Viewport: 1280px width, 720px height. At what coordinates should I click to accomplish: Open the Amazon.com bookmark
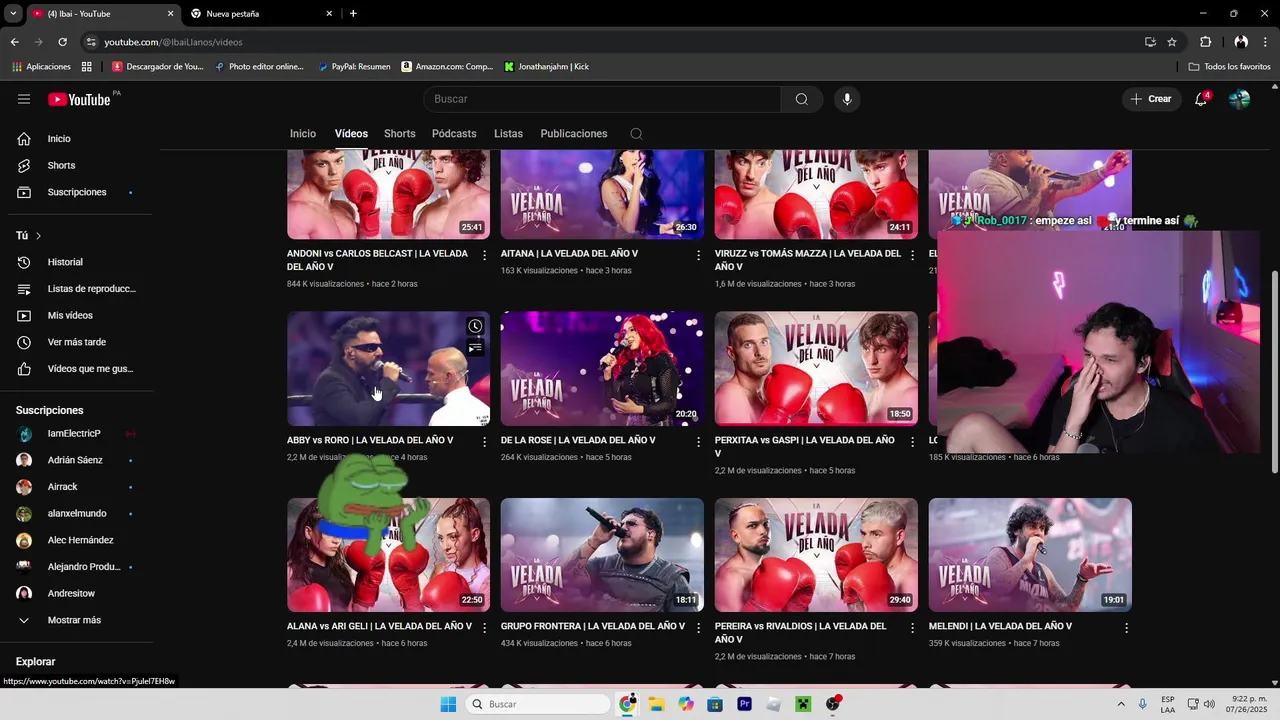click(447, 67)
